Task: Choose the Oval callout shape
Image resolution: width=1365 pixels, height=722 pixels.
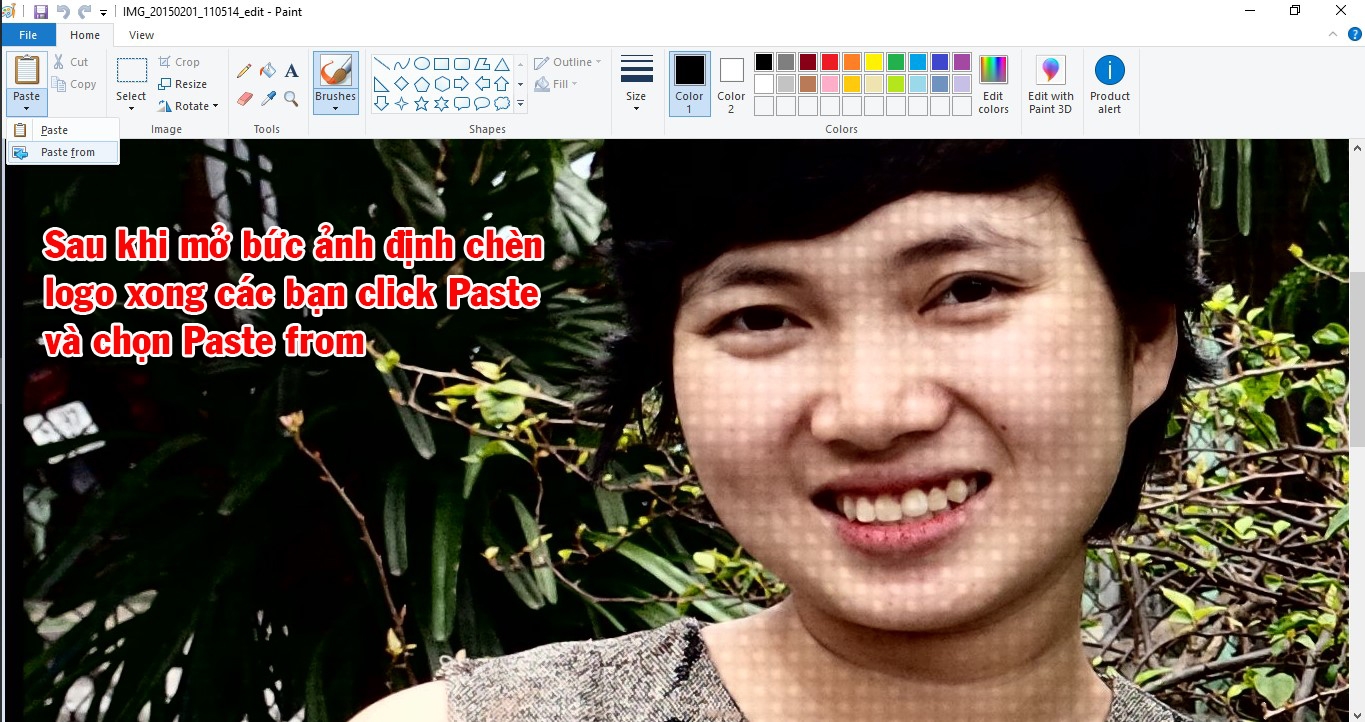Action: tap(481, 103)
